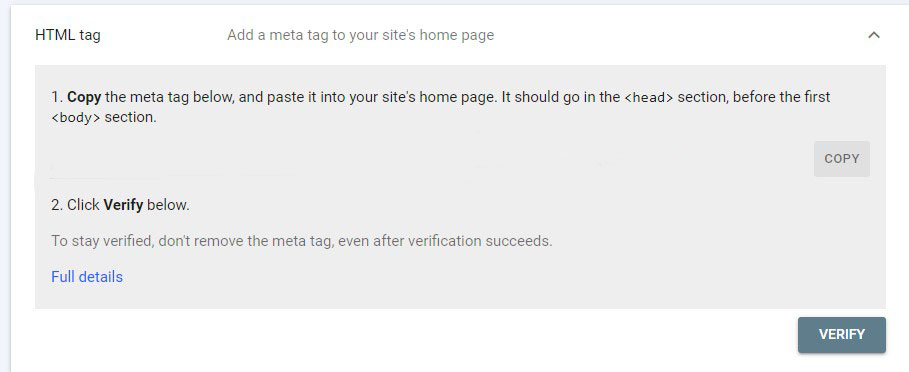This screenshot has width=909, height=372.
Task: Click the VERIFY button
Action: (842, 334)
